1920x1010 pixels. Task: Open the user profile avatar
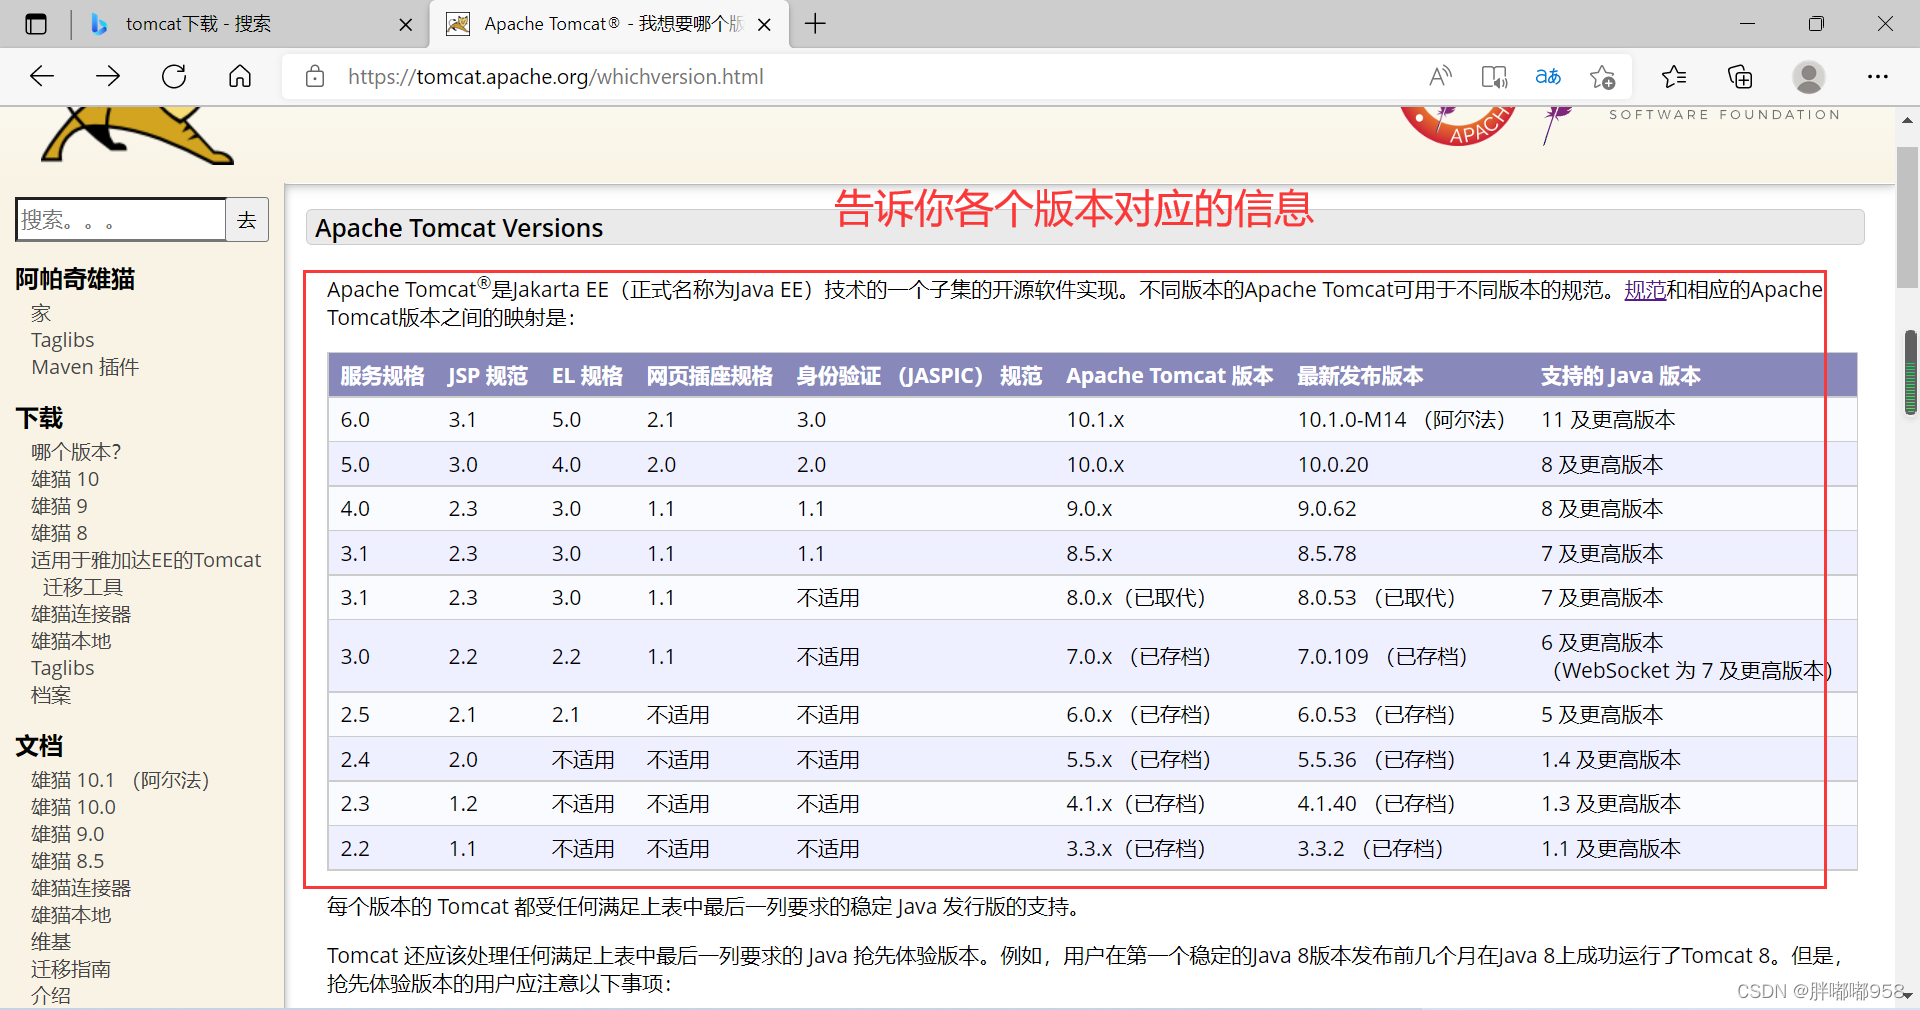1808,76
